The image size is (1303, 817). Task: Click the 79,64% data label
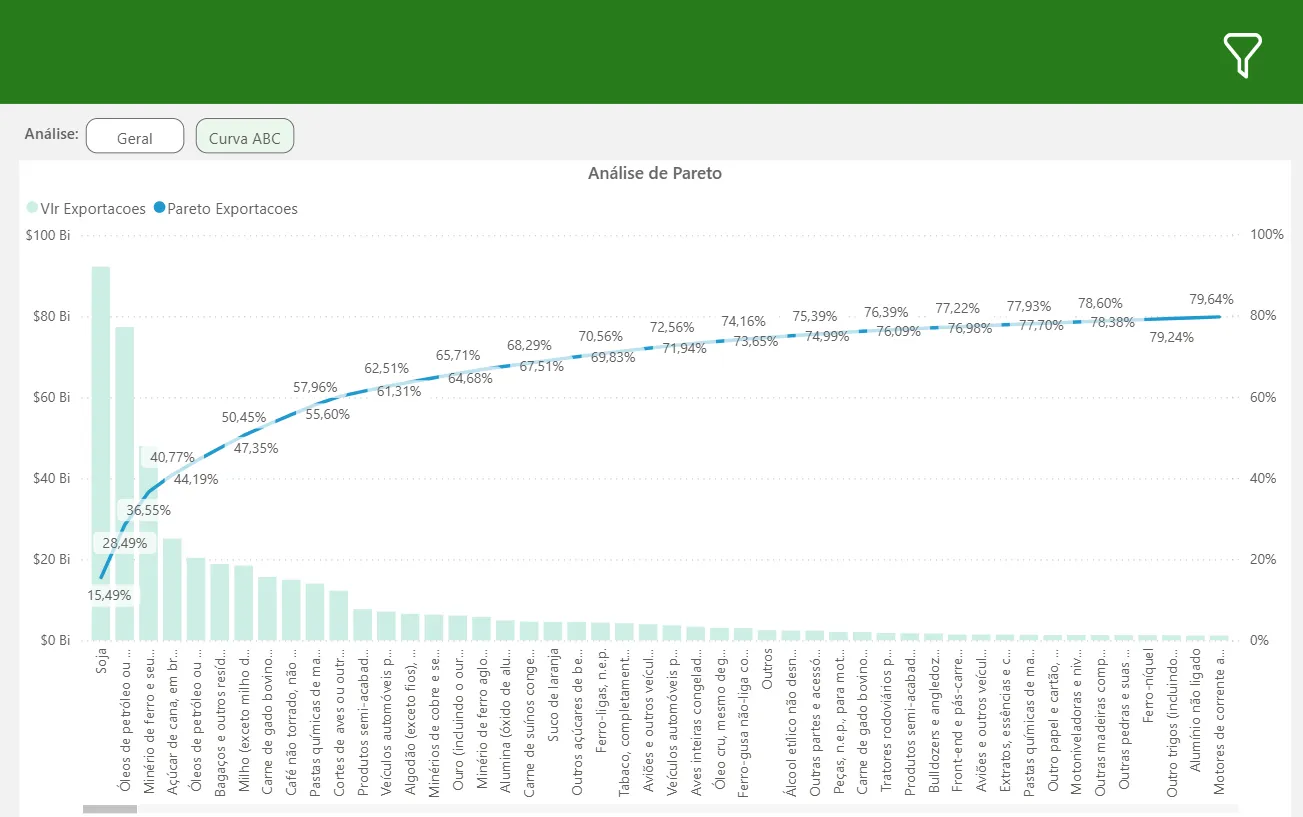point(1211,299)
